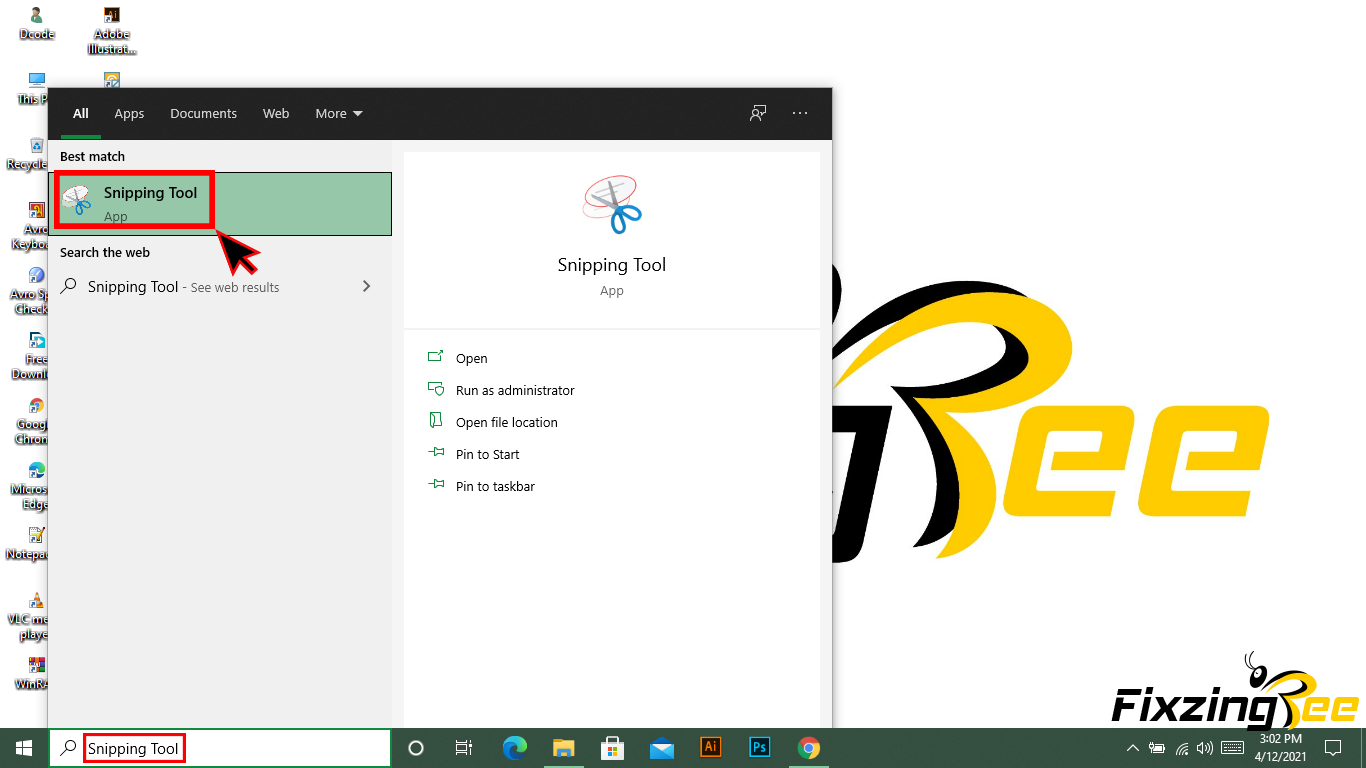Expand Snipping Tool web results arrow
This screenshot has width=1366, height=768.
(x=366, y=286)
